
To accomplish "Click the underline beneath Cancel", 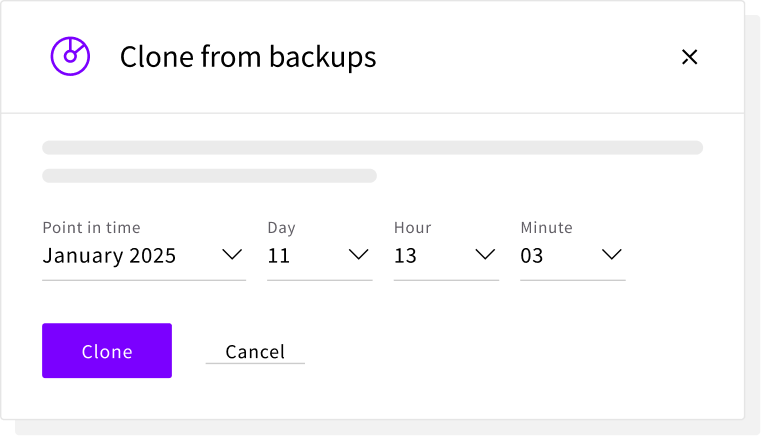I will pos(255,363).
